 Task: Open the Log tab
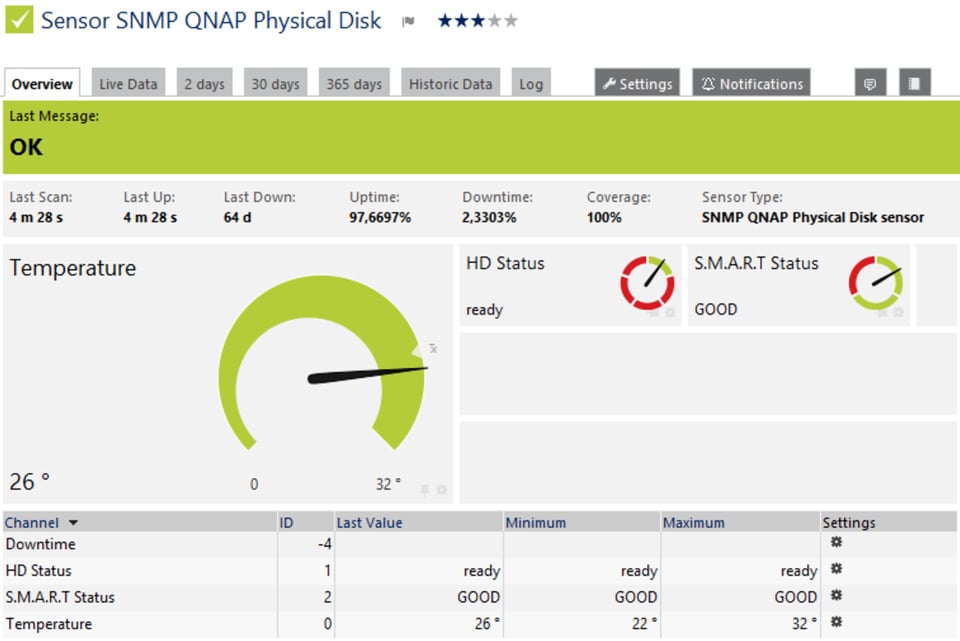[x=531, y=83]
